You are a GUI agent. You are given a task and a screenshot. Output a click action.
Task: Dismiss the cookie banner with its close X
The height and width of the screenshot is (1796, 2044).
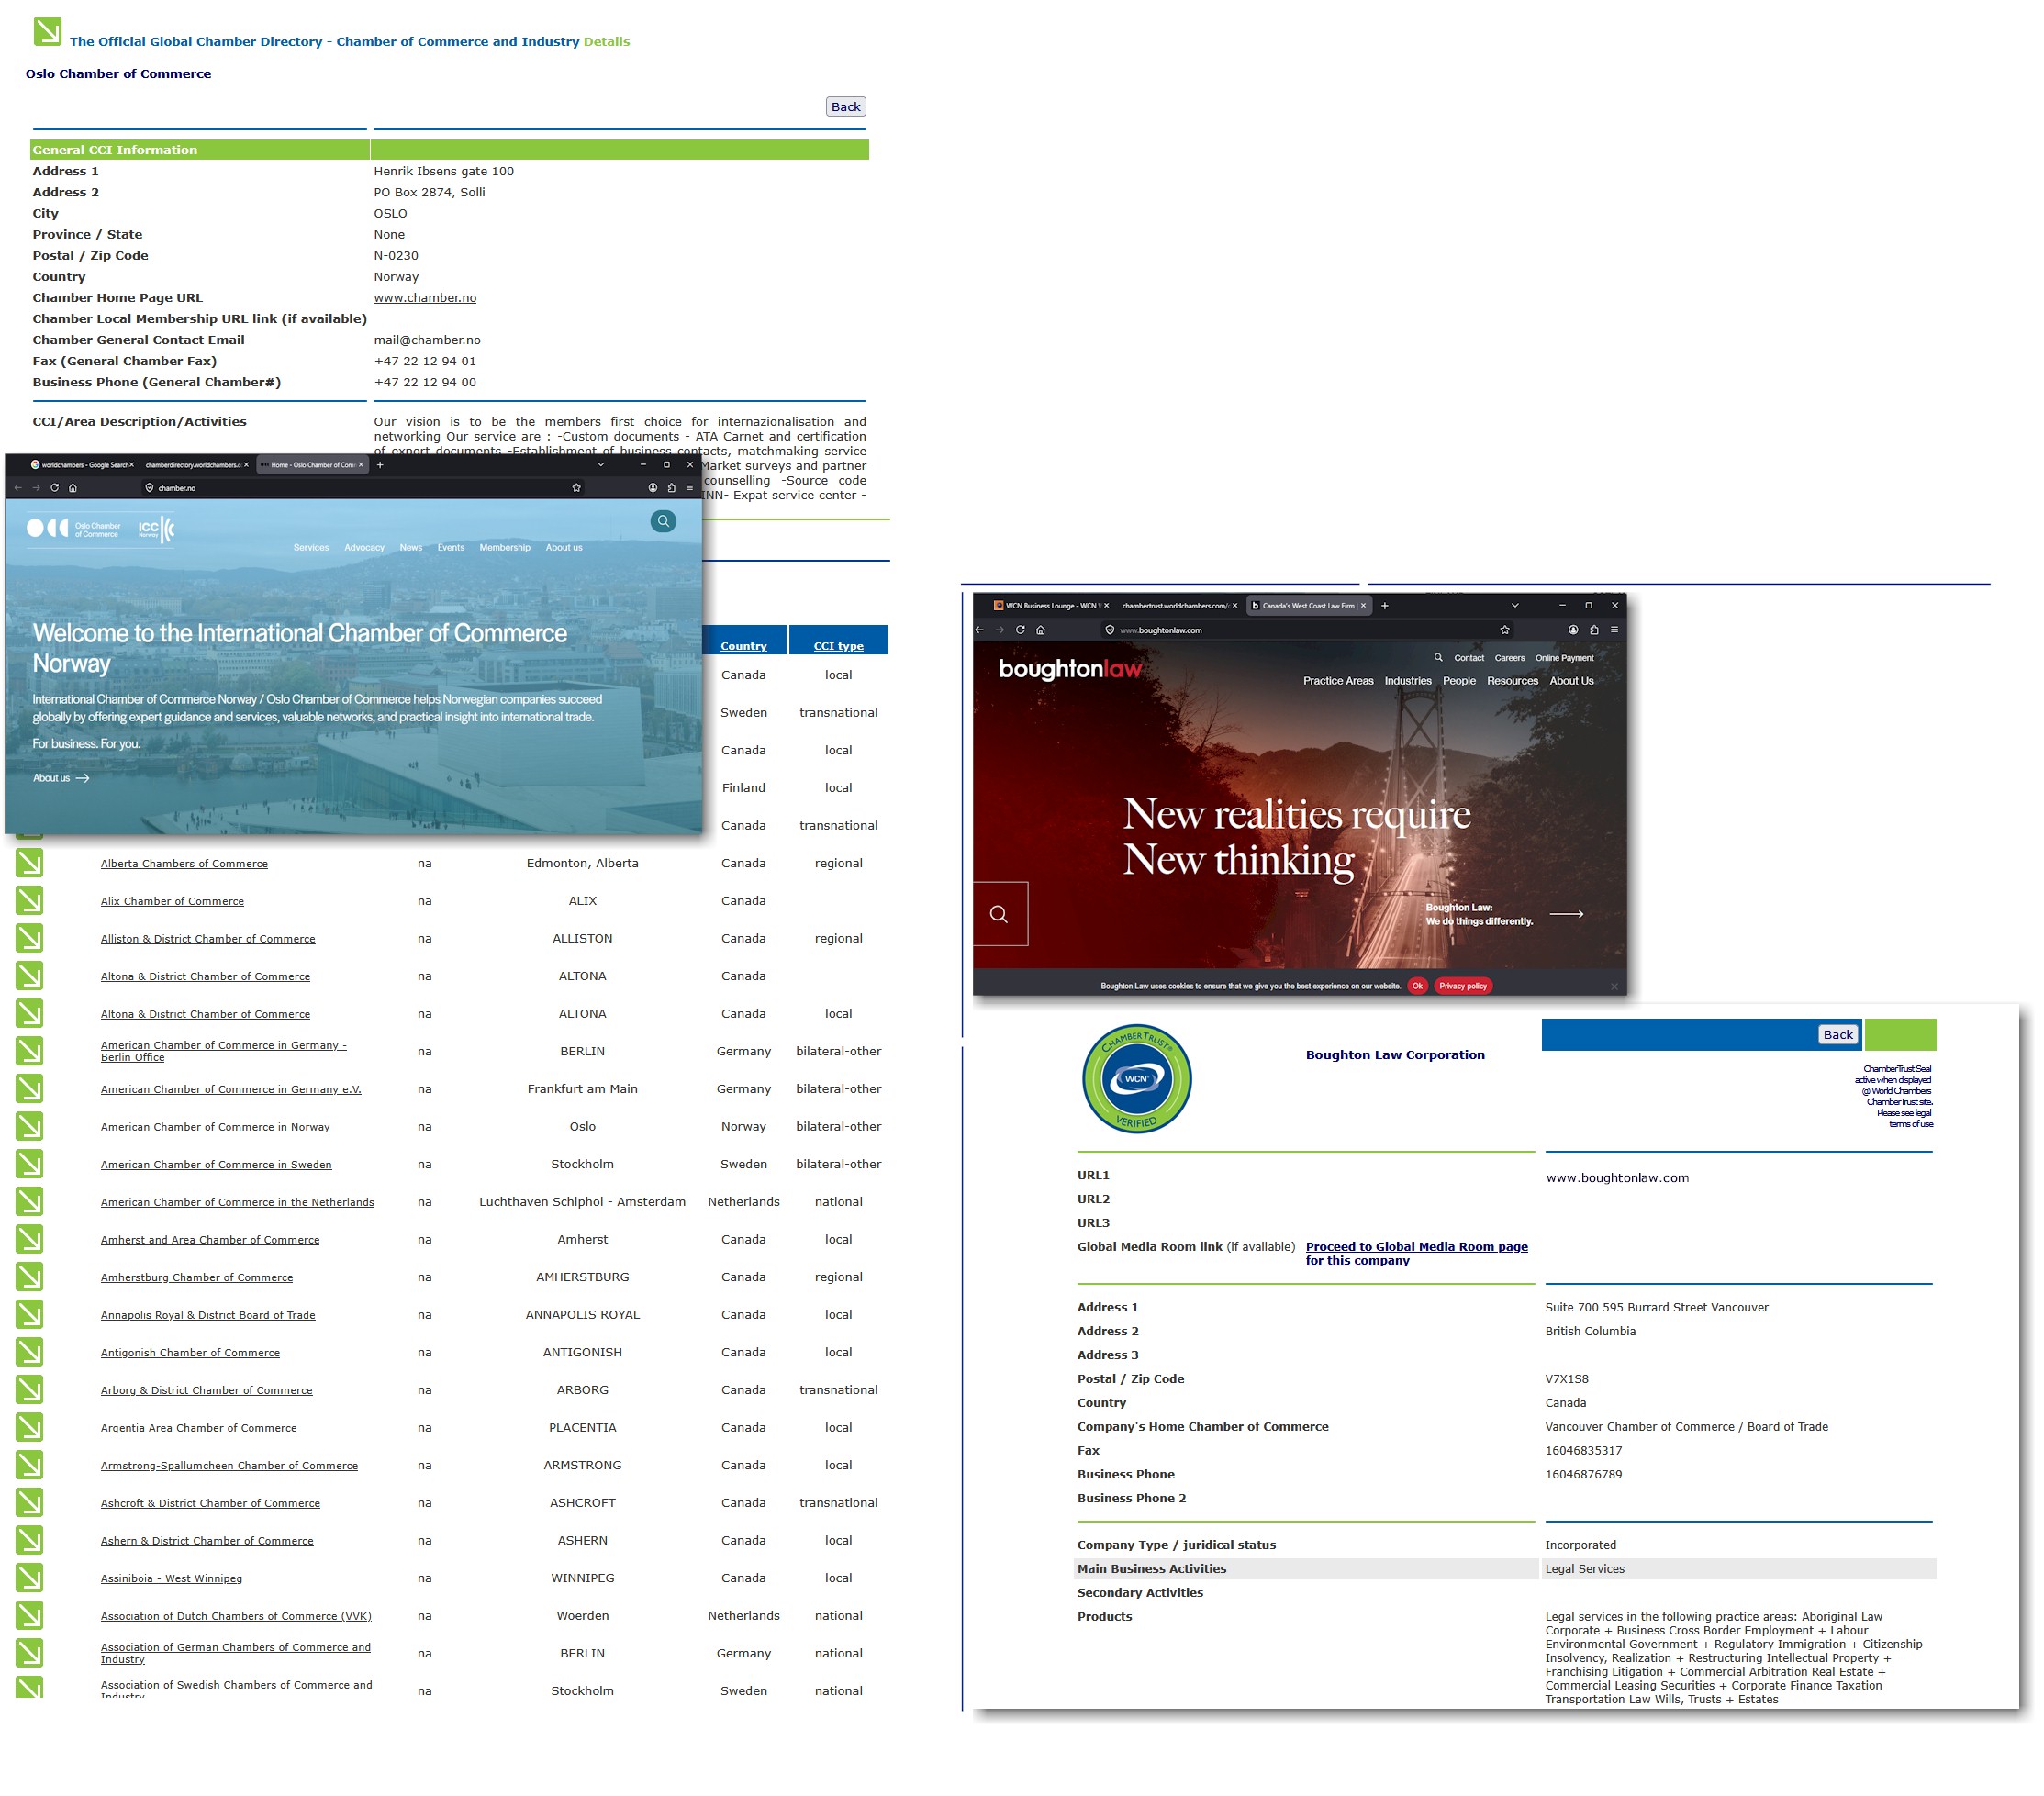tap(1614, 987)
